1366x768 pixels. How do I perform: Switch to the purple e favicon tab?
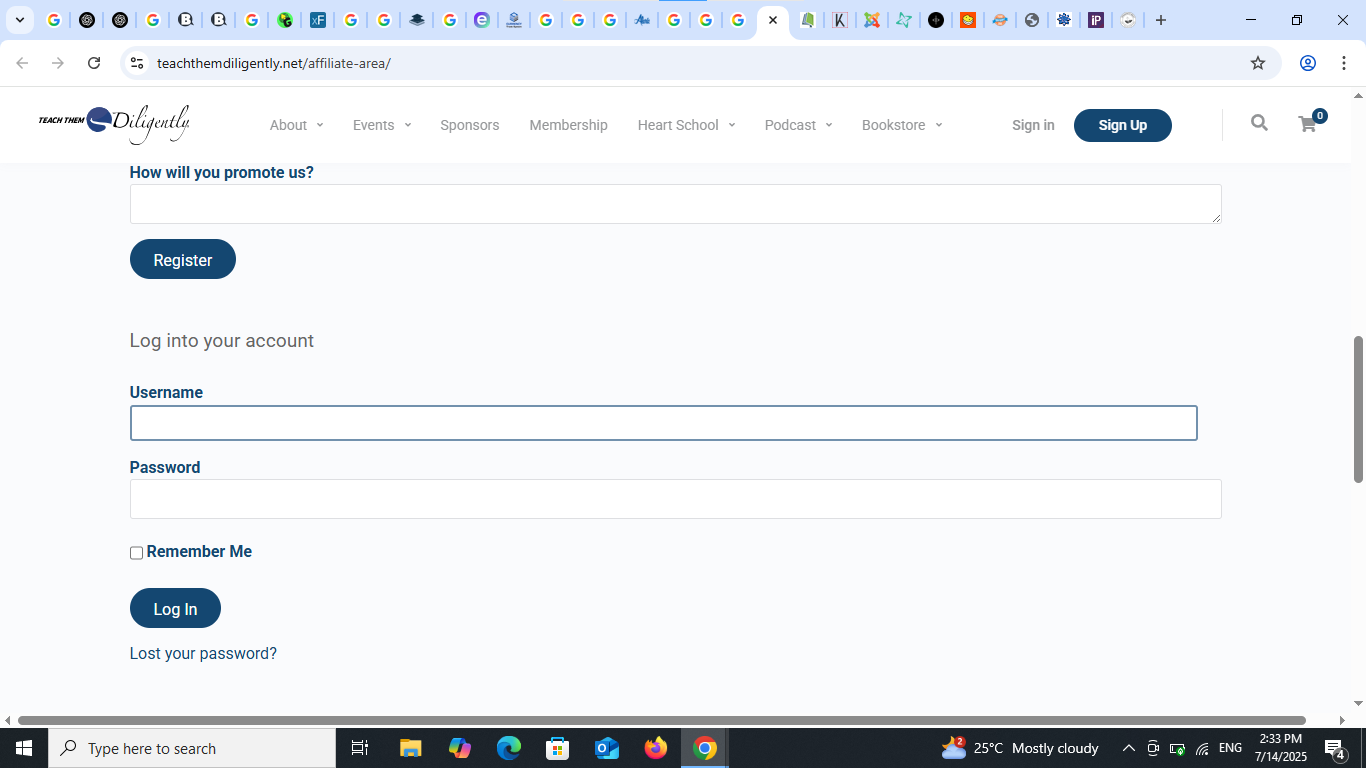click(482, 20)
